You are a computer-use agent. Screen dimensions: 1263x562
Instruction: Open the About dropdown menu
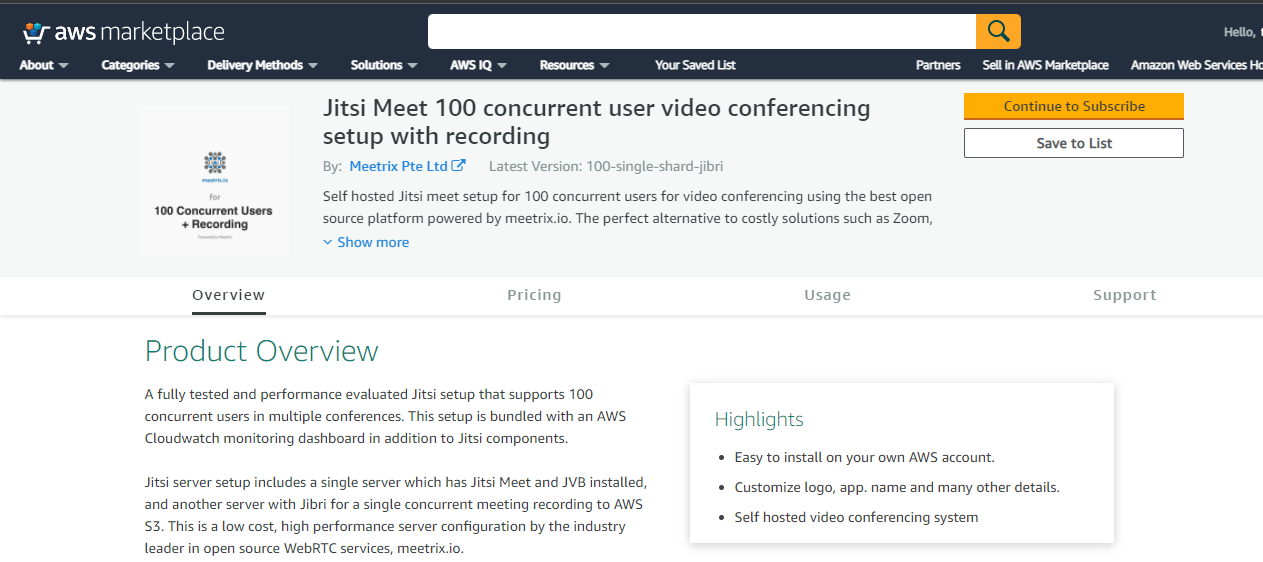point(44,65)
